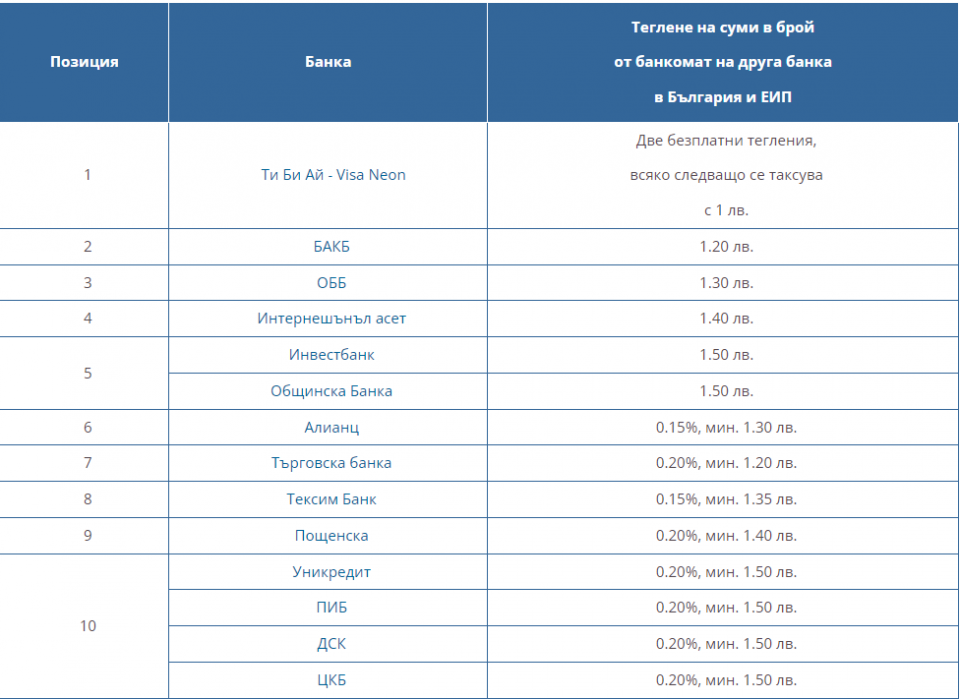Screen dimensions: 960x699
Task: Click the Позиция column header
Action: tap(85, 62)
